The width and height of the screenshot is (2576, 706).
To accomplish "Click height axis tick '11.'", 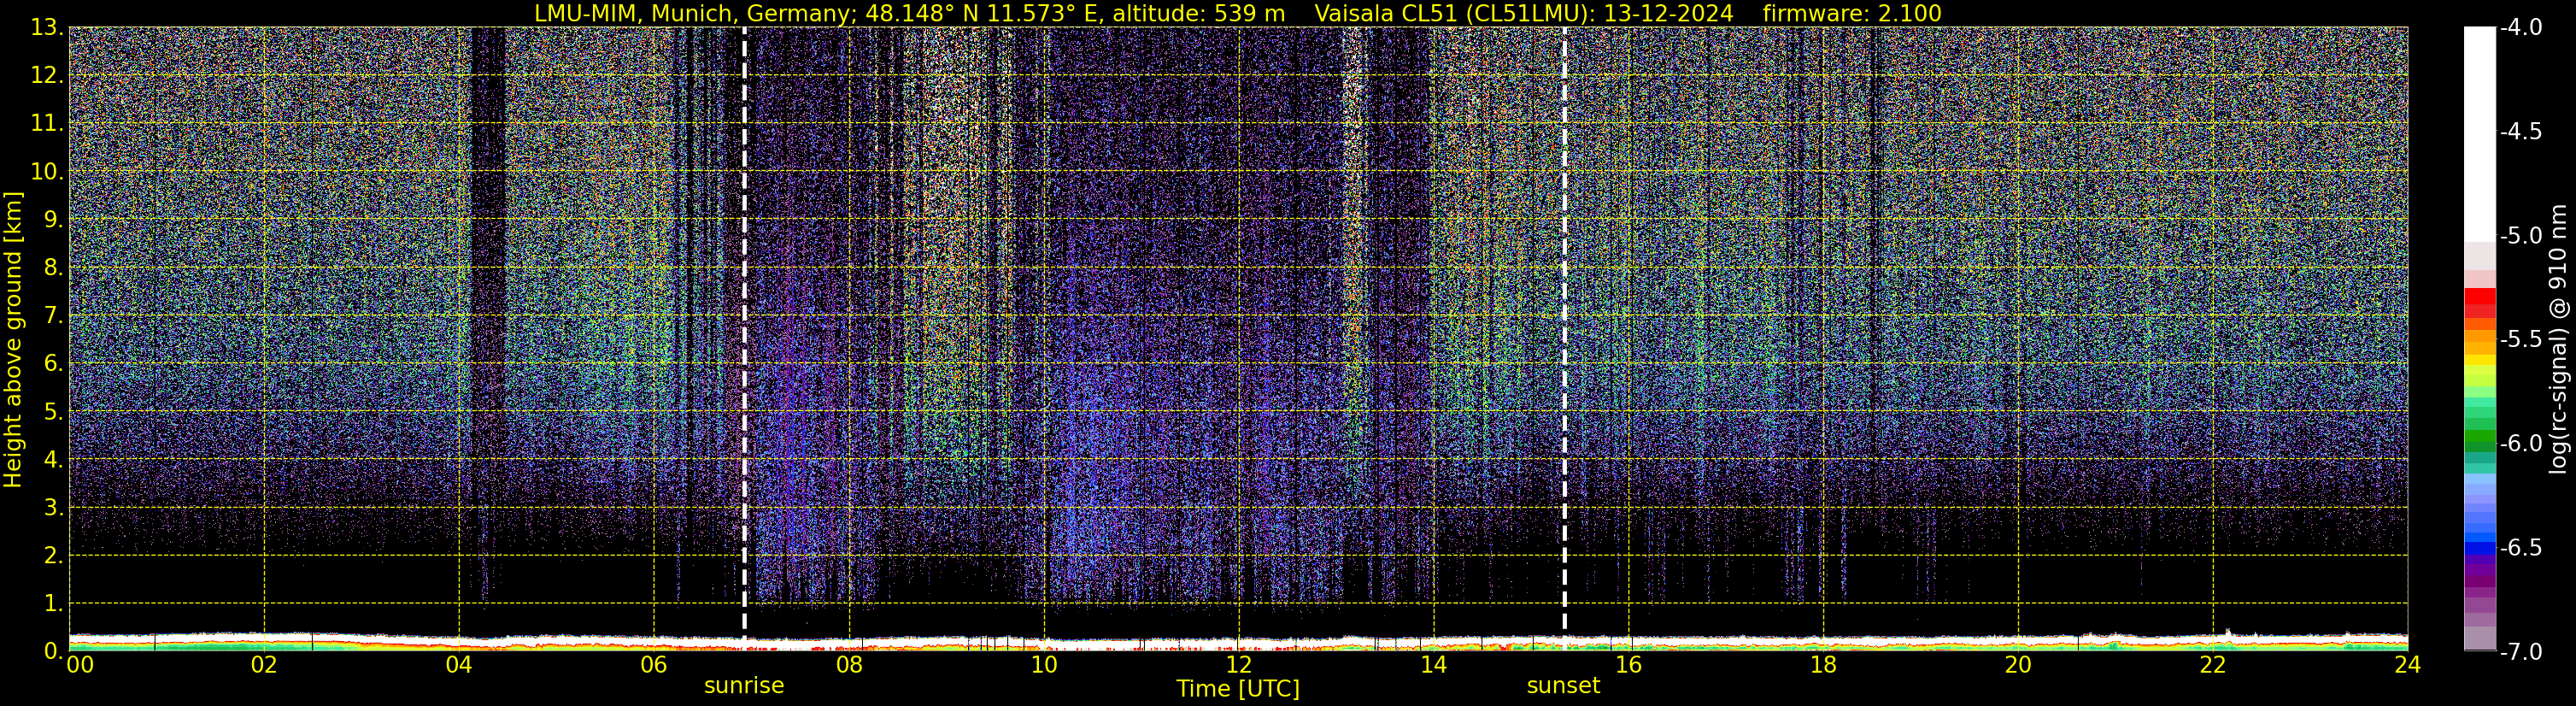I will pos(47,124).
